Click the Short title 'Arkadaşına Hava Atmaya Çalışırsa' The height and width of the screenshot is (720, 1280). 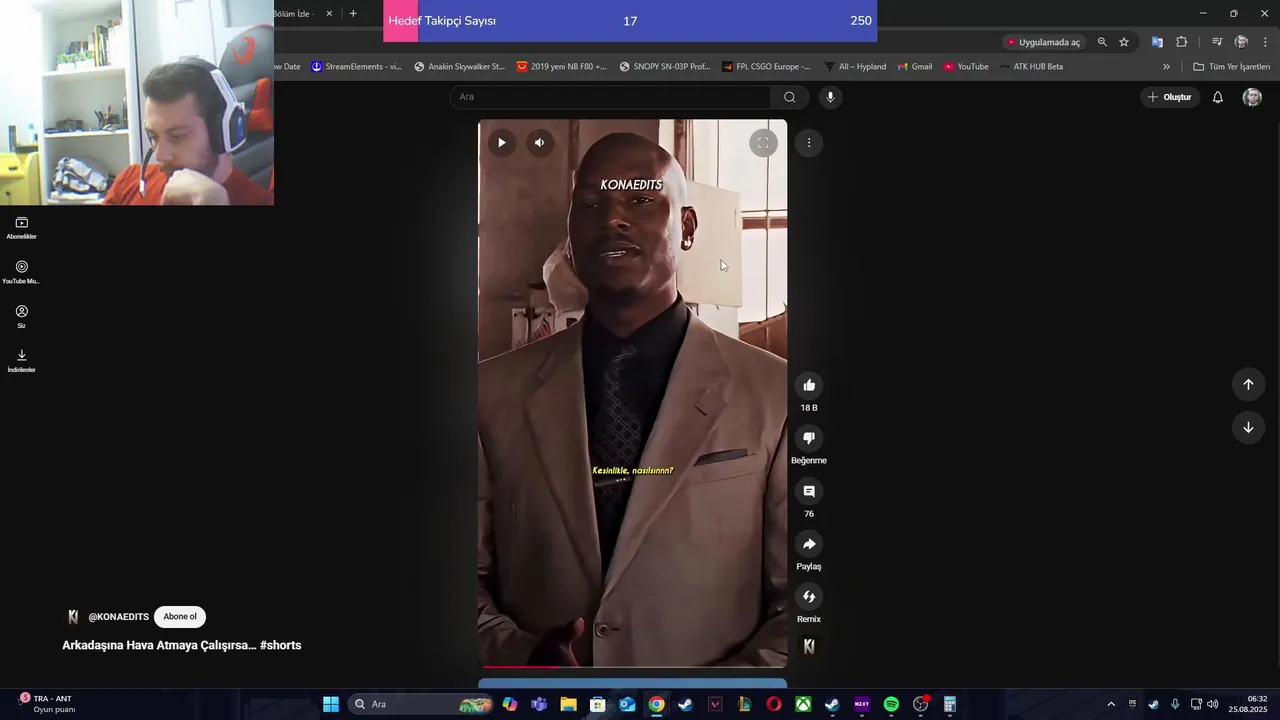click(x=182, y=645)
